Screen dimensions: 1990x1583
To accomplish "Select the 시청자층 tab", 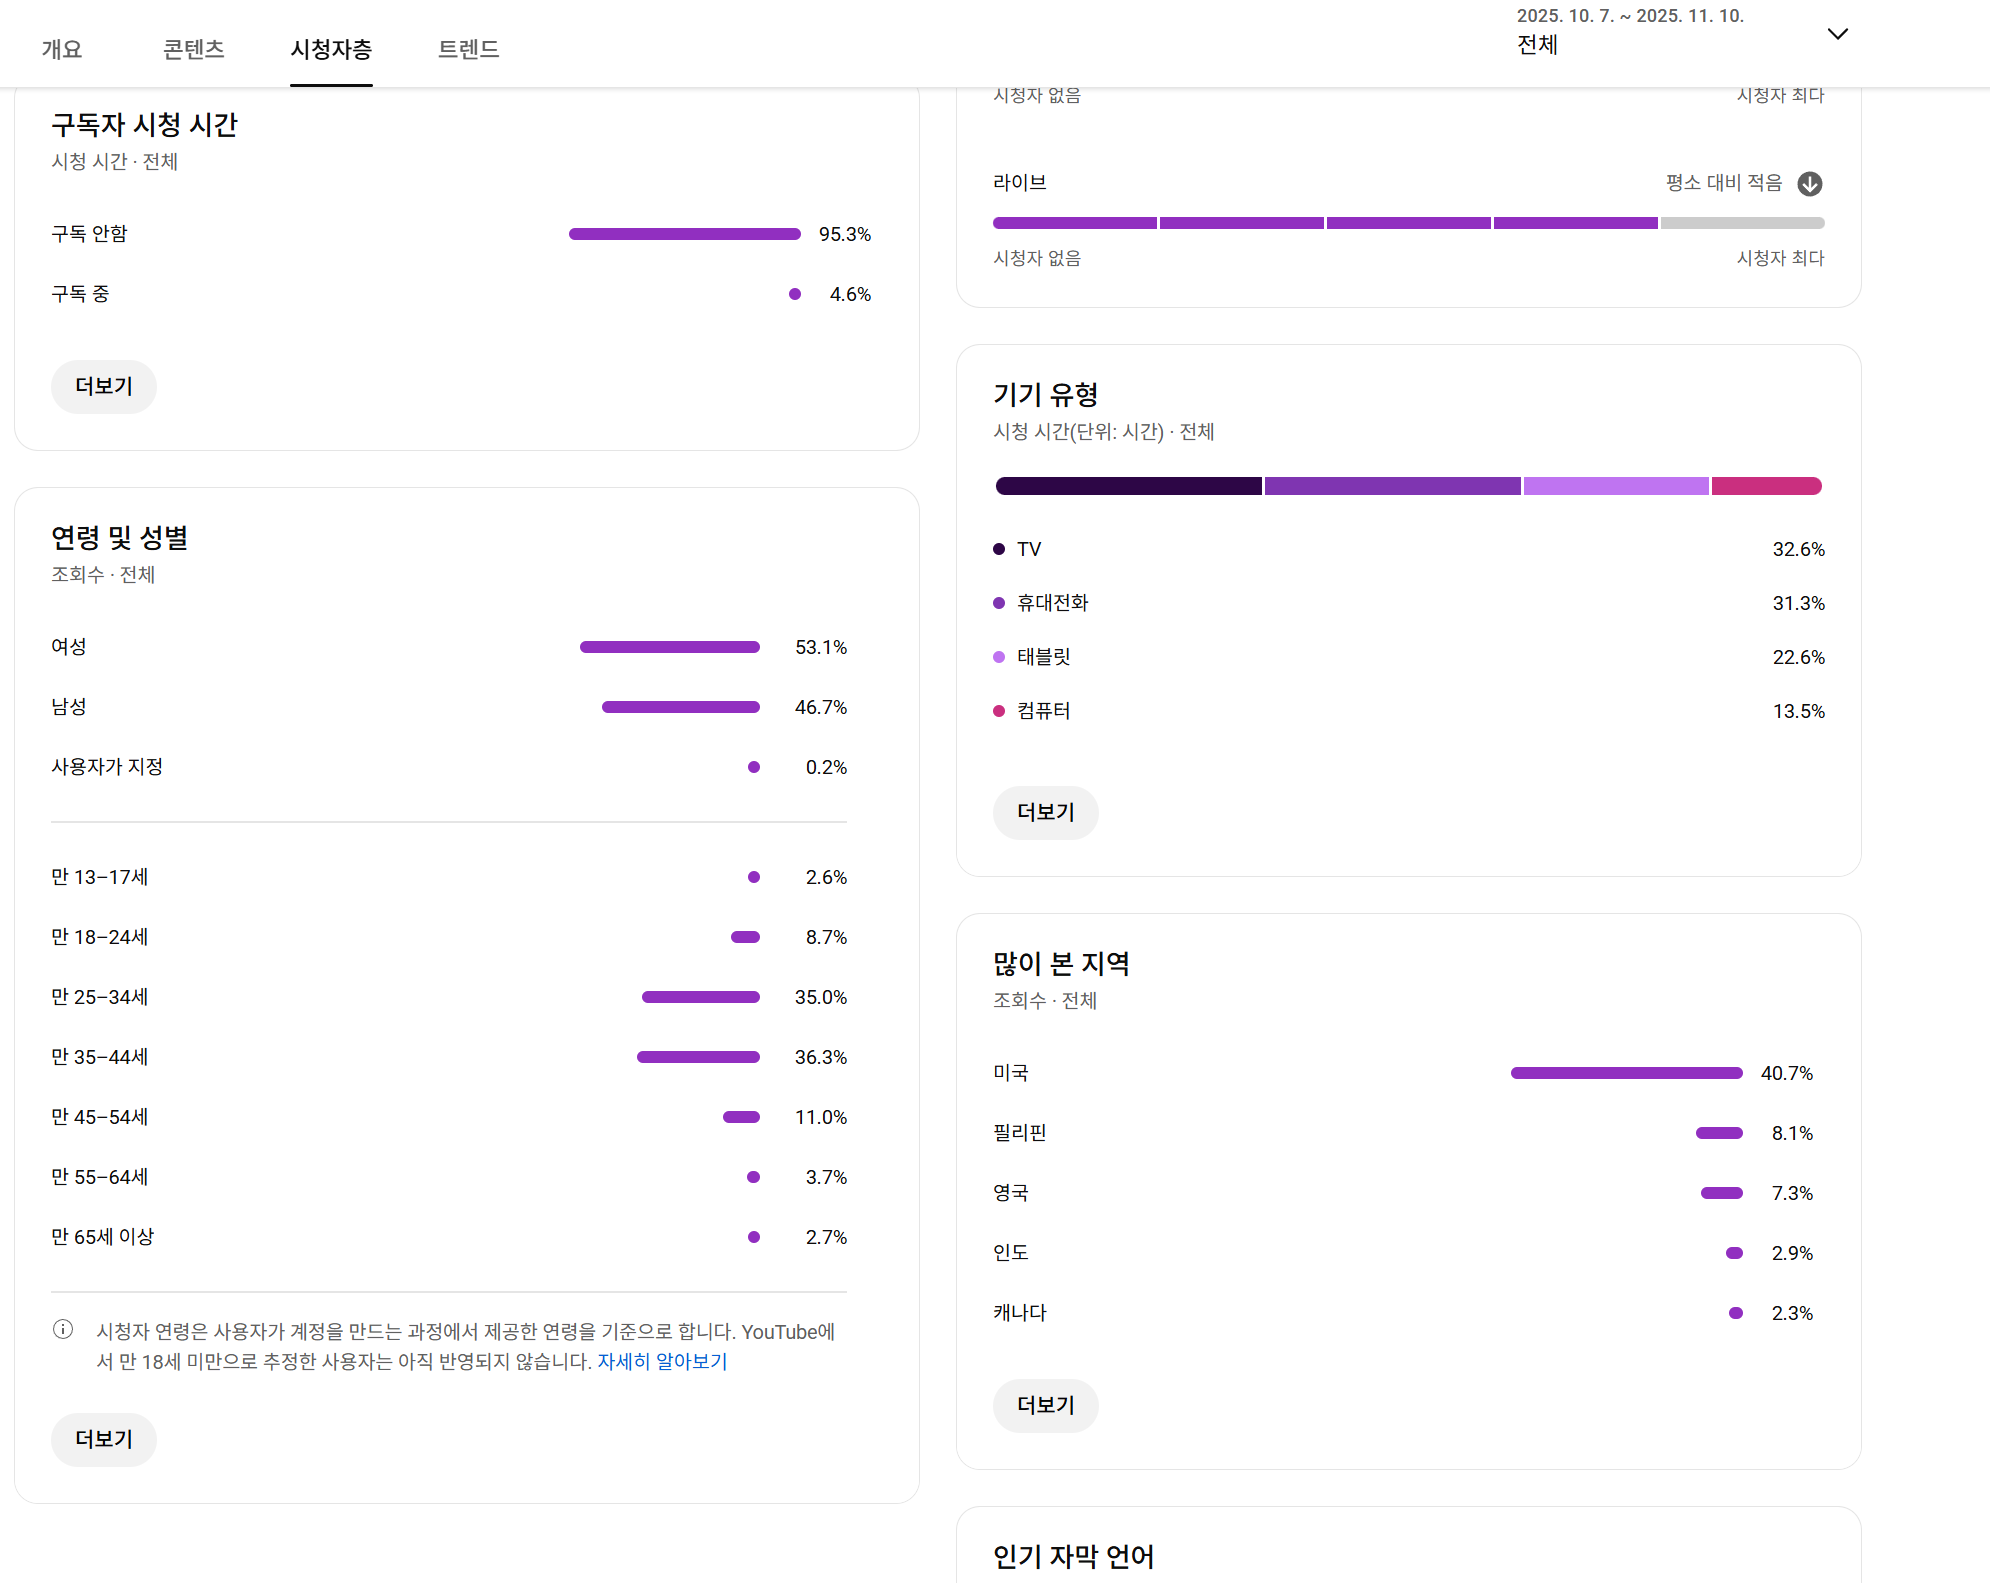I will (331, 49).
